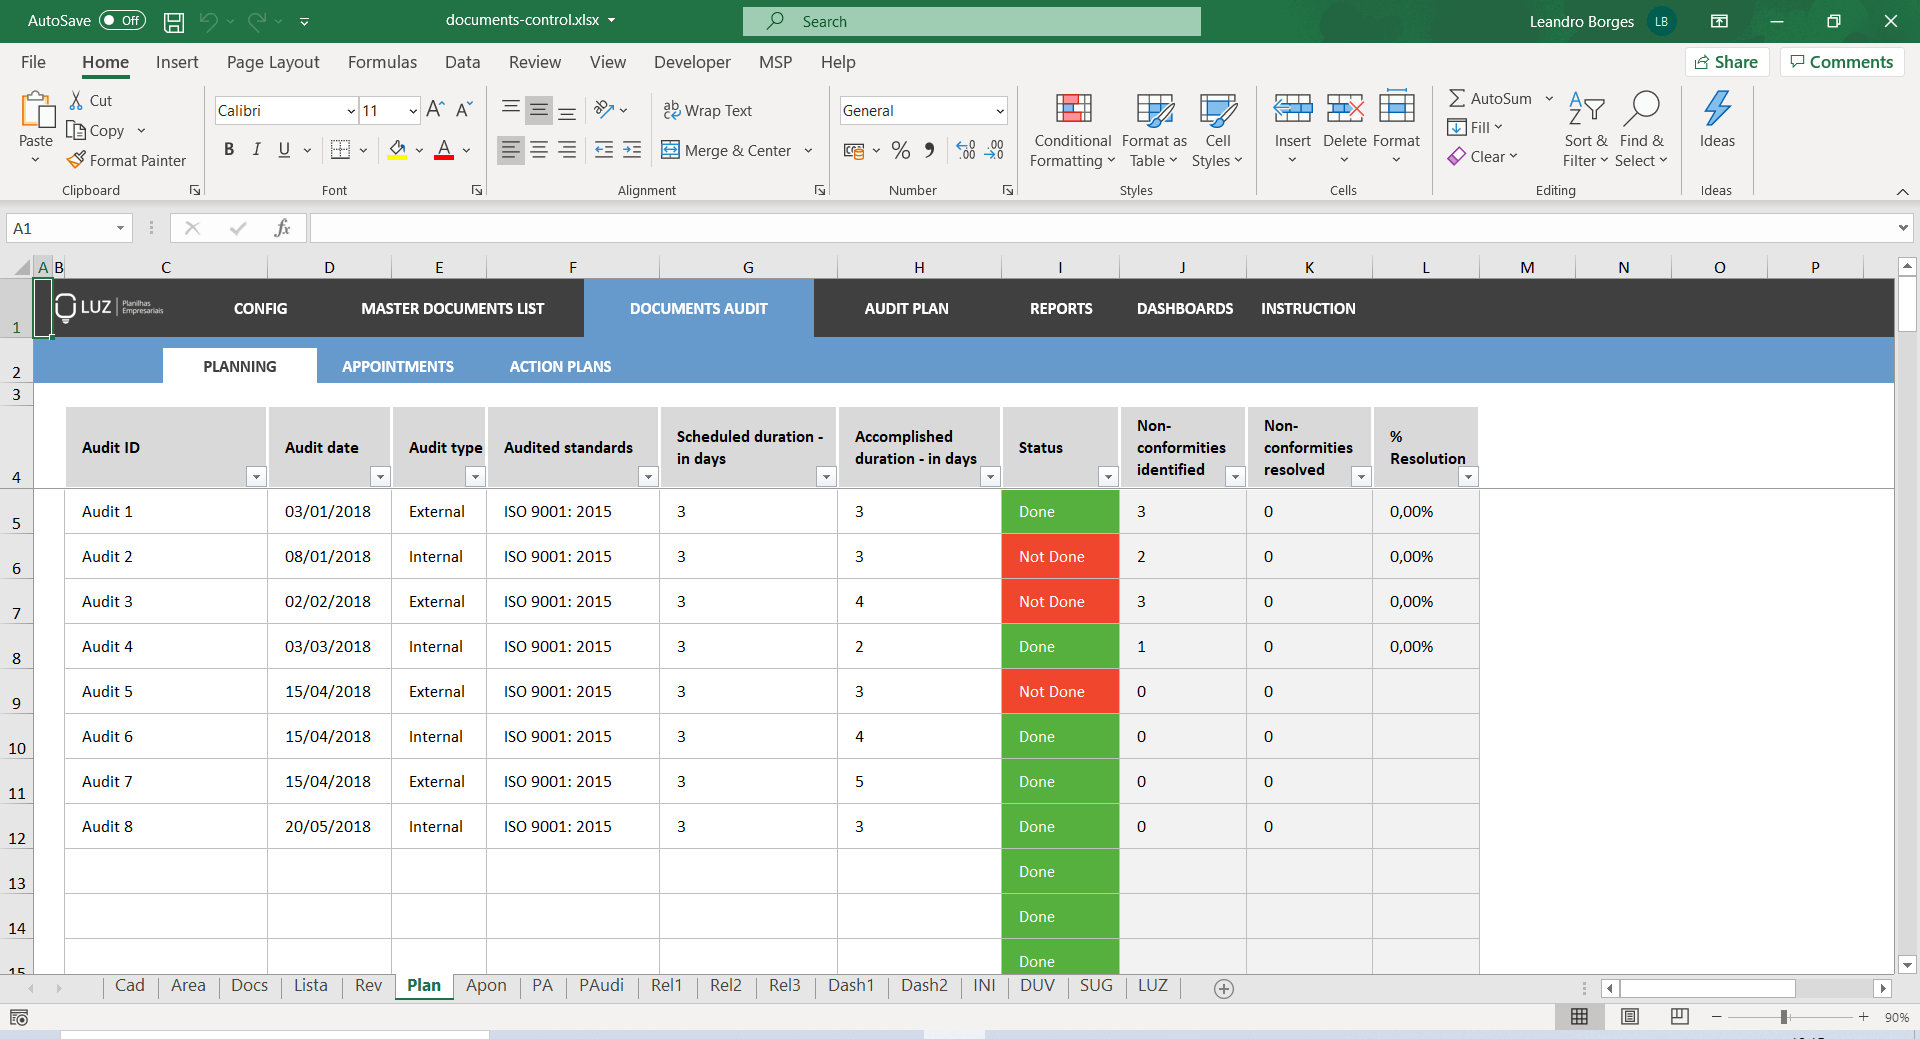This screenshot has height=1039, width=1920.
Task: Toggle the AutoSave switch on
Action: click(x=120, y=20)
